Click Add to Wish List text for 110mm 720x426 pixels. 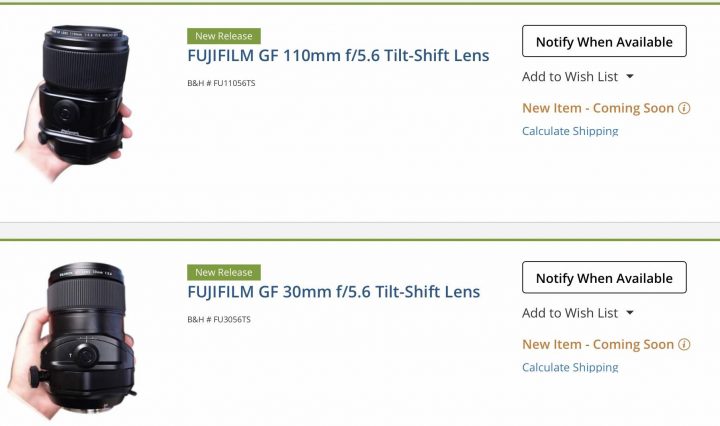[x=570, y=77]
